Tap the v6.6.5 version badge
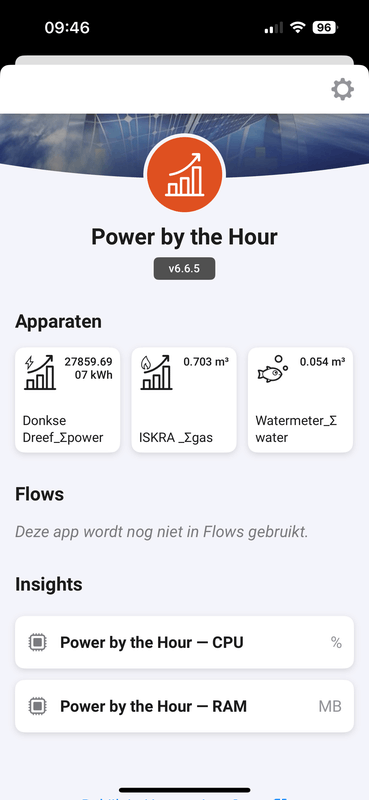The width and height of the screenshot is (369, 800). click(184, 268)
